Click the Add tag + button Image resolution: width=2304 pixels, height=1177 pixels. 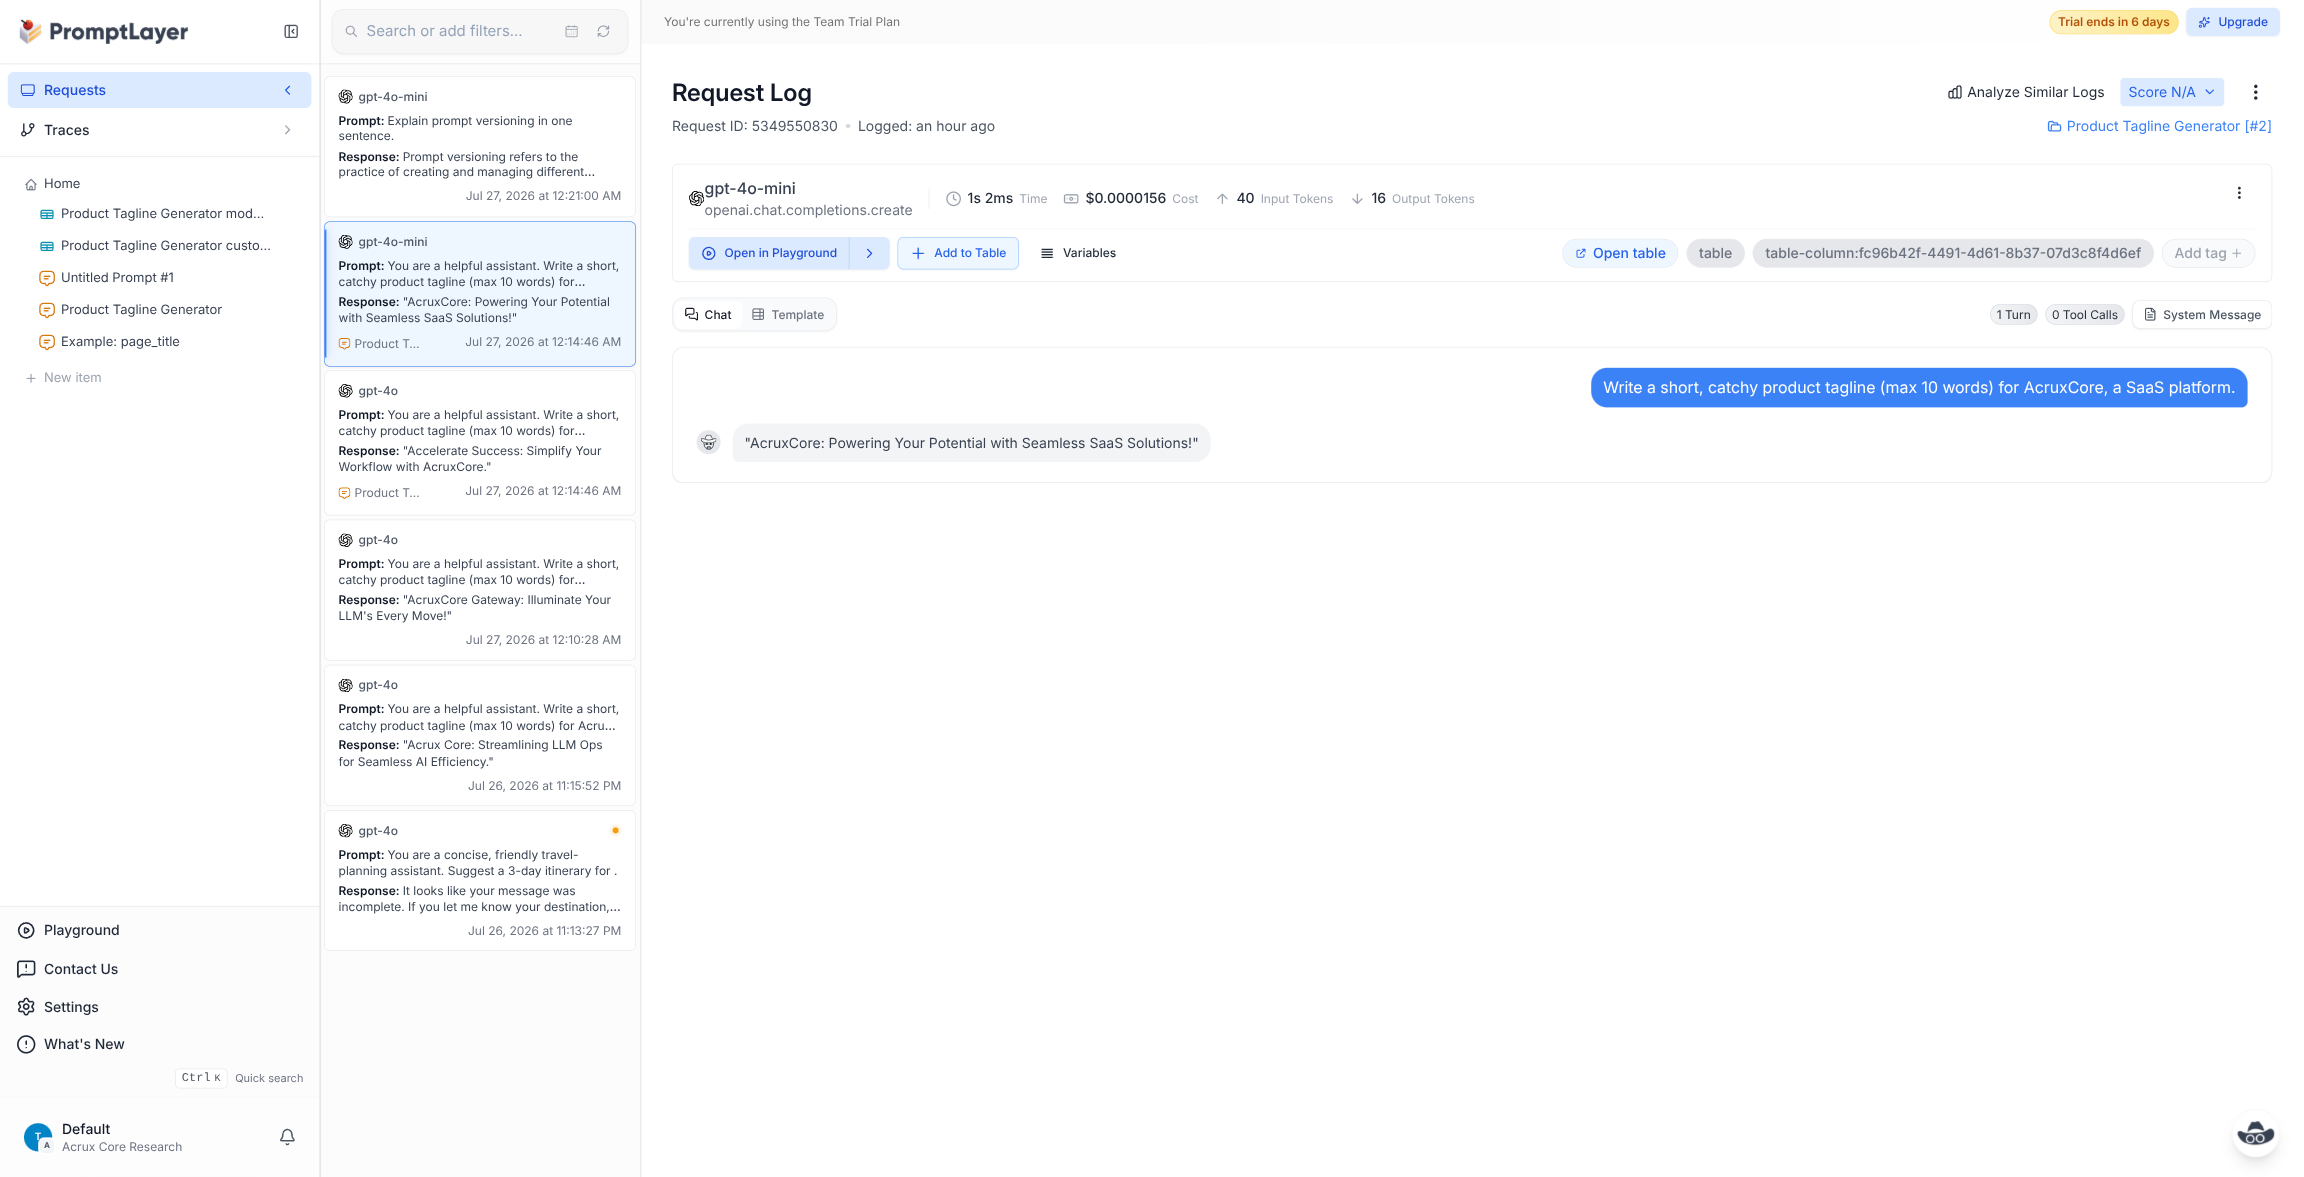(x=2208, y=253)
